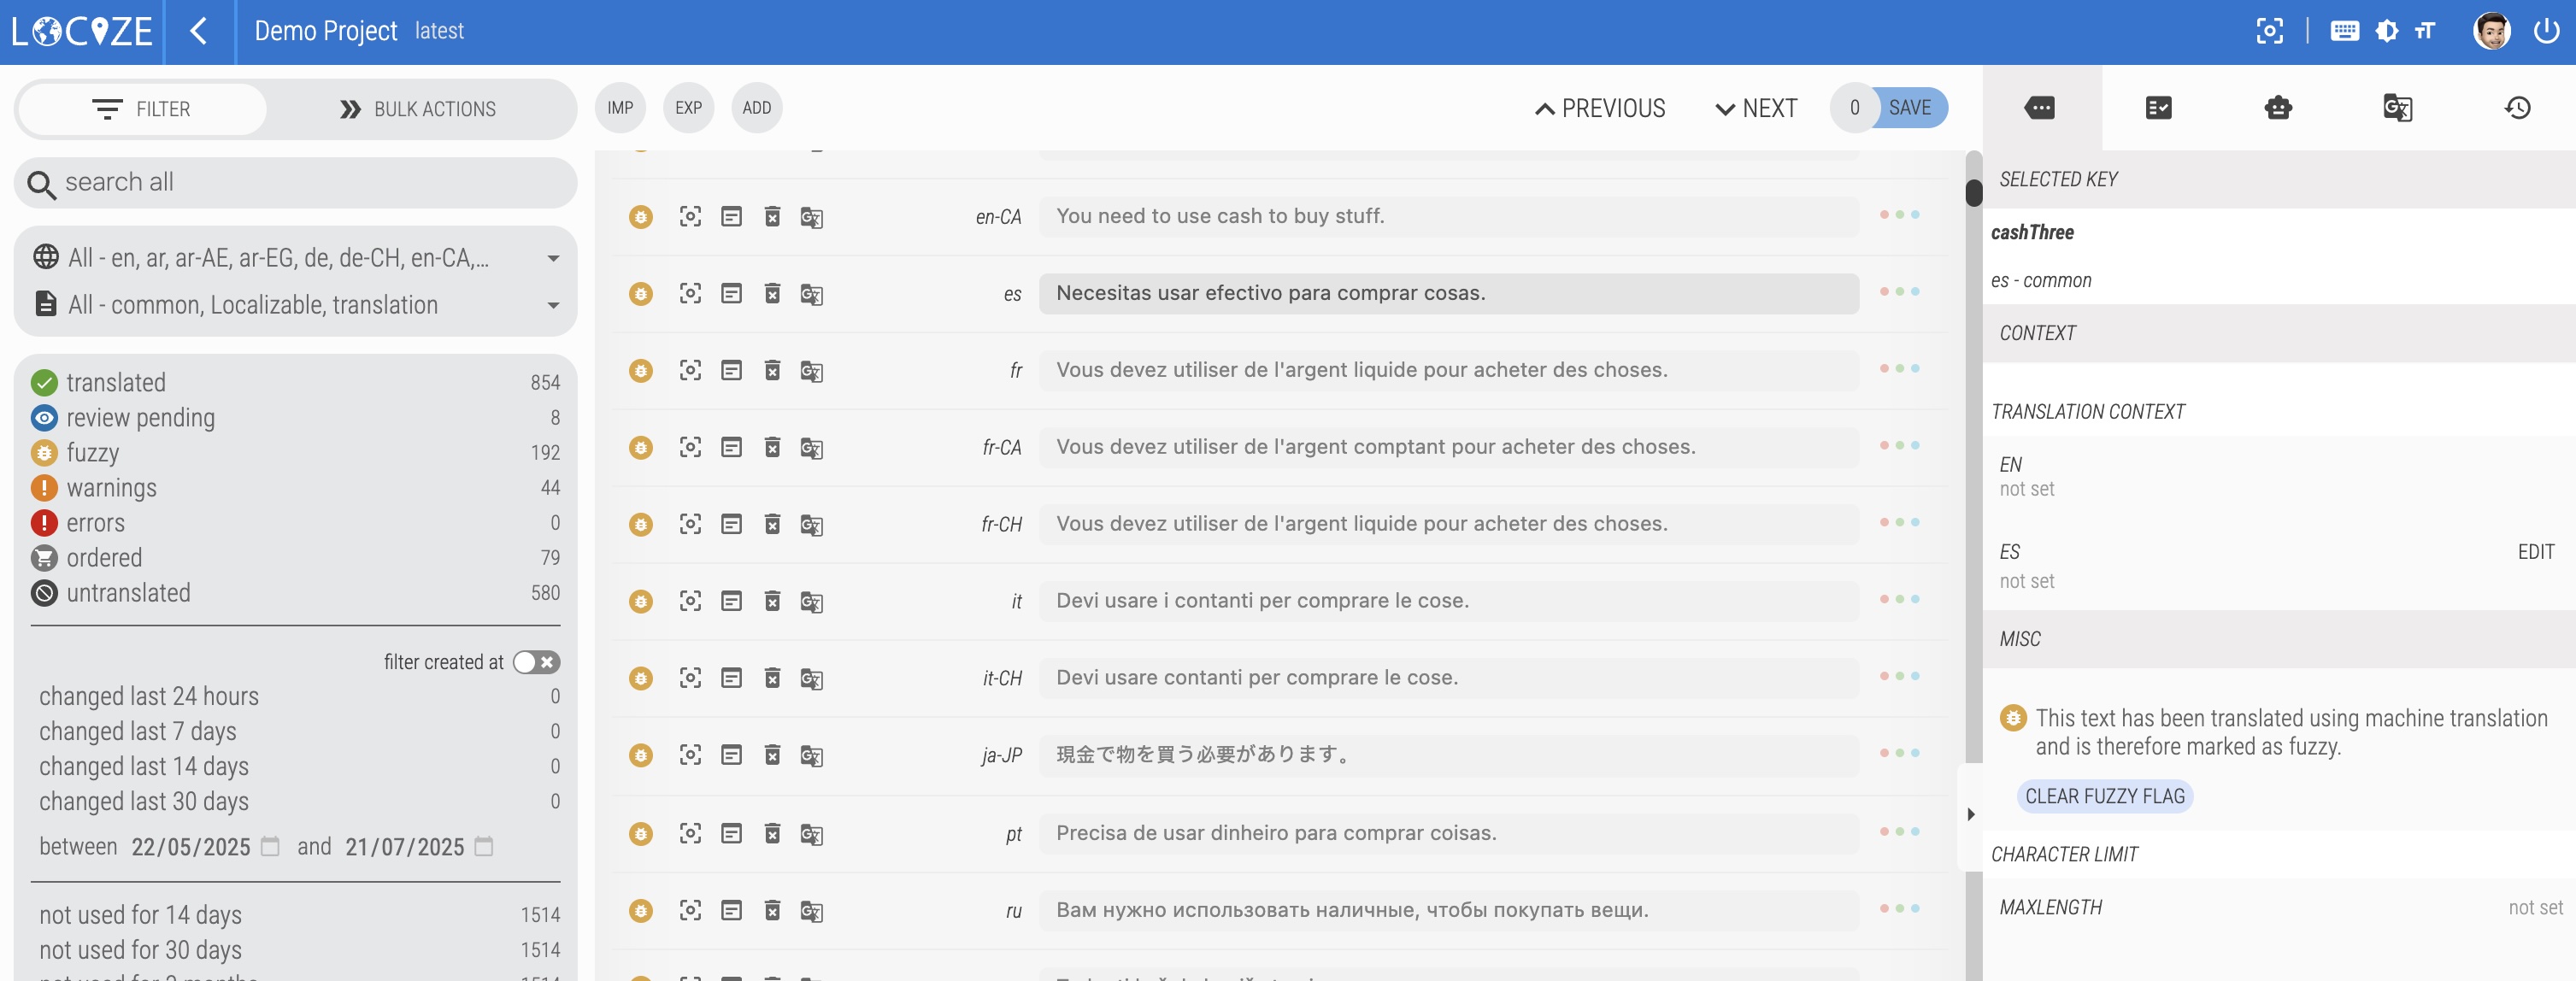
Task: Click the keyboard shortcuts icon in the header
Action: click(x=2344, y=31)
